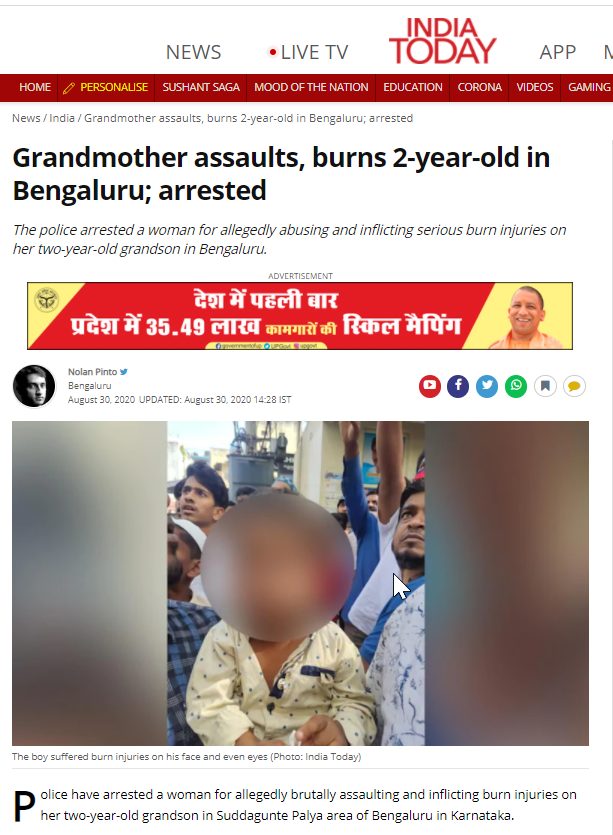Open the EDUCATION tab
Image resolution: width=613 pixels, height=835 pixels.
tap(413, 87)
